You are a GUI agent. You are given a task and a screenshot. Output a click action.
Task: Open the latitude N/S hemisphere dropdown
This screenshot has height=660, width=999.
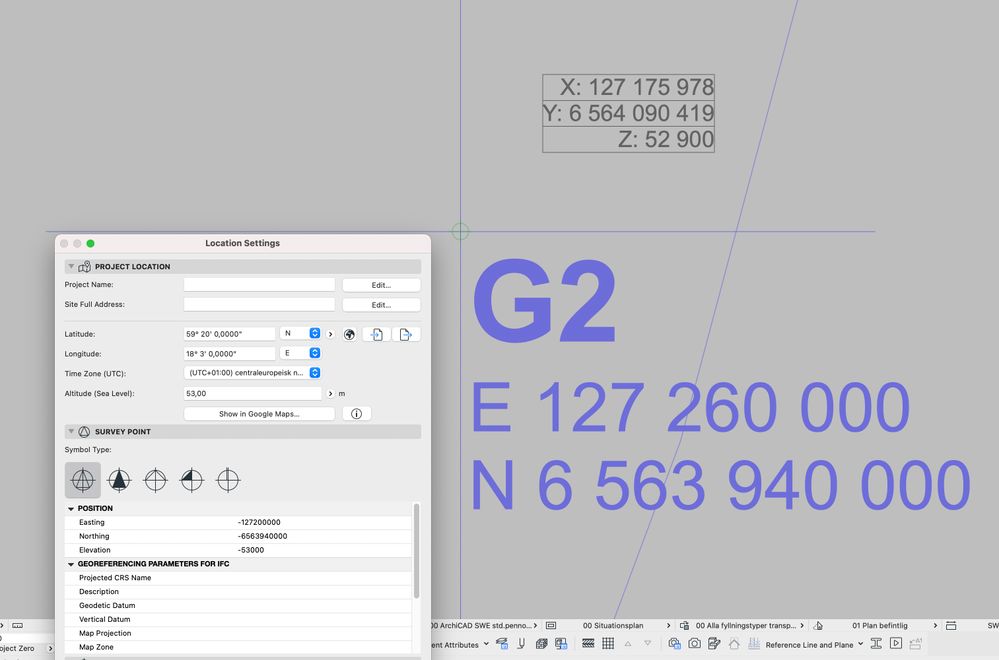pos(300,333)
